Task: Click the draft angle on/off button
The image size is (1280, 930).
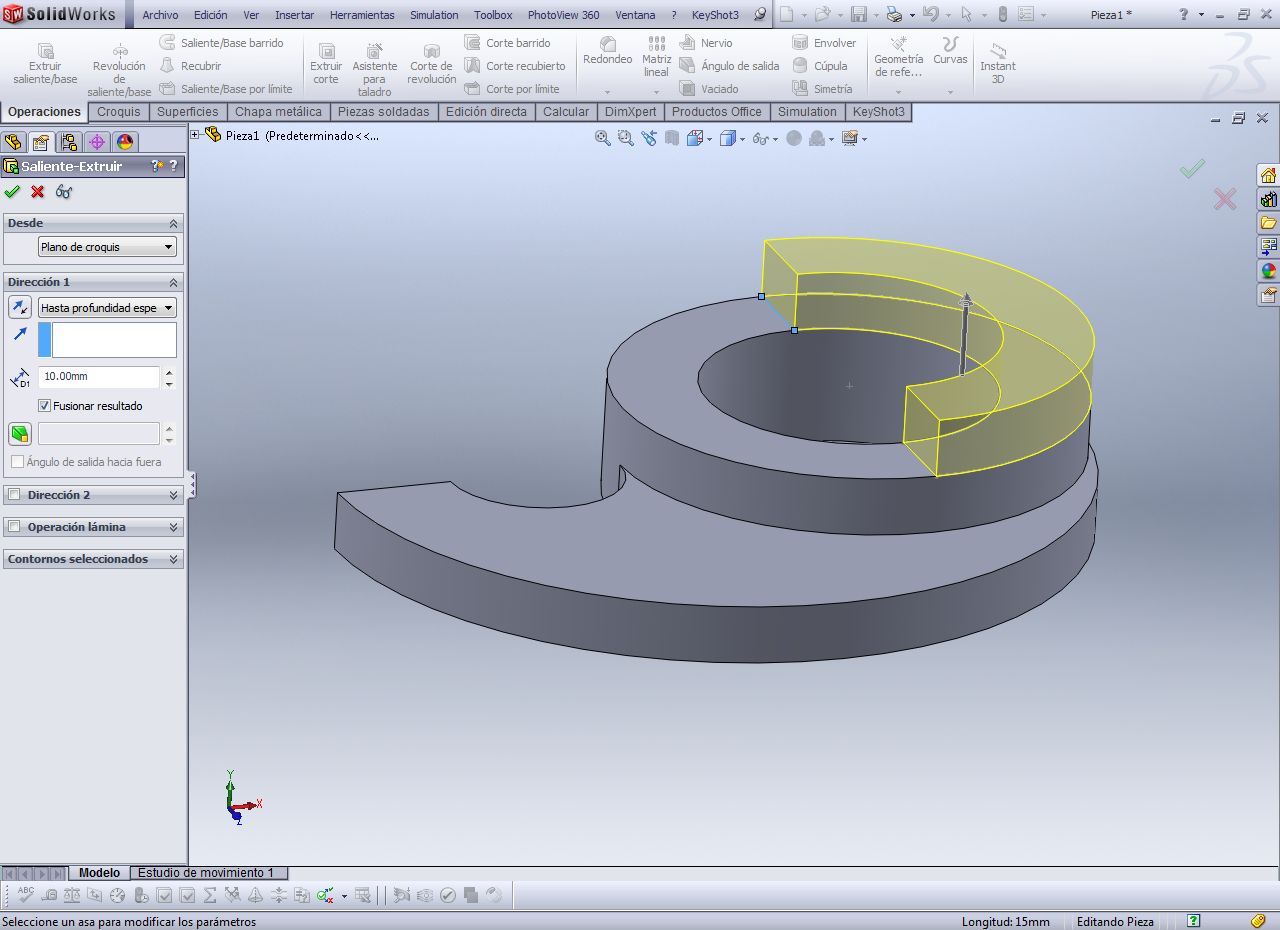Action: [x=20, y=434]
